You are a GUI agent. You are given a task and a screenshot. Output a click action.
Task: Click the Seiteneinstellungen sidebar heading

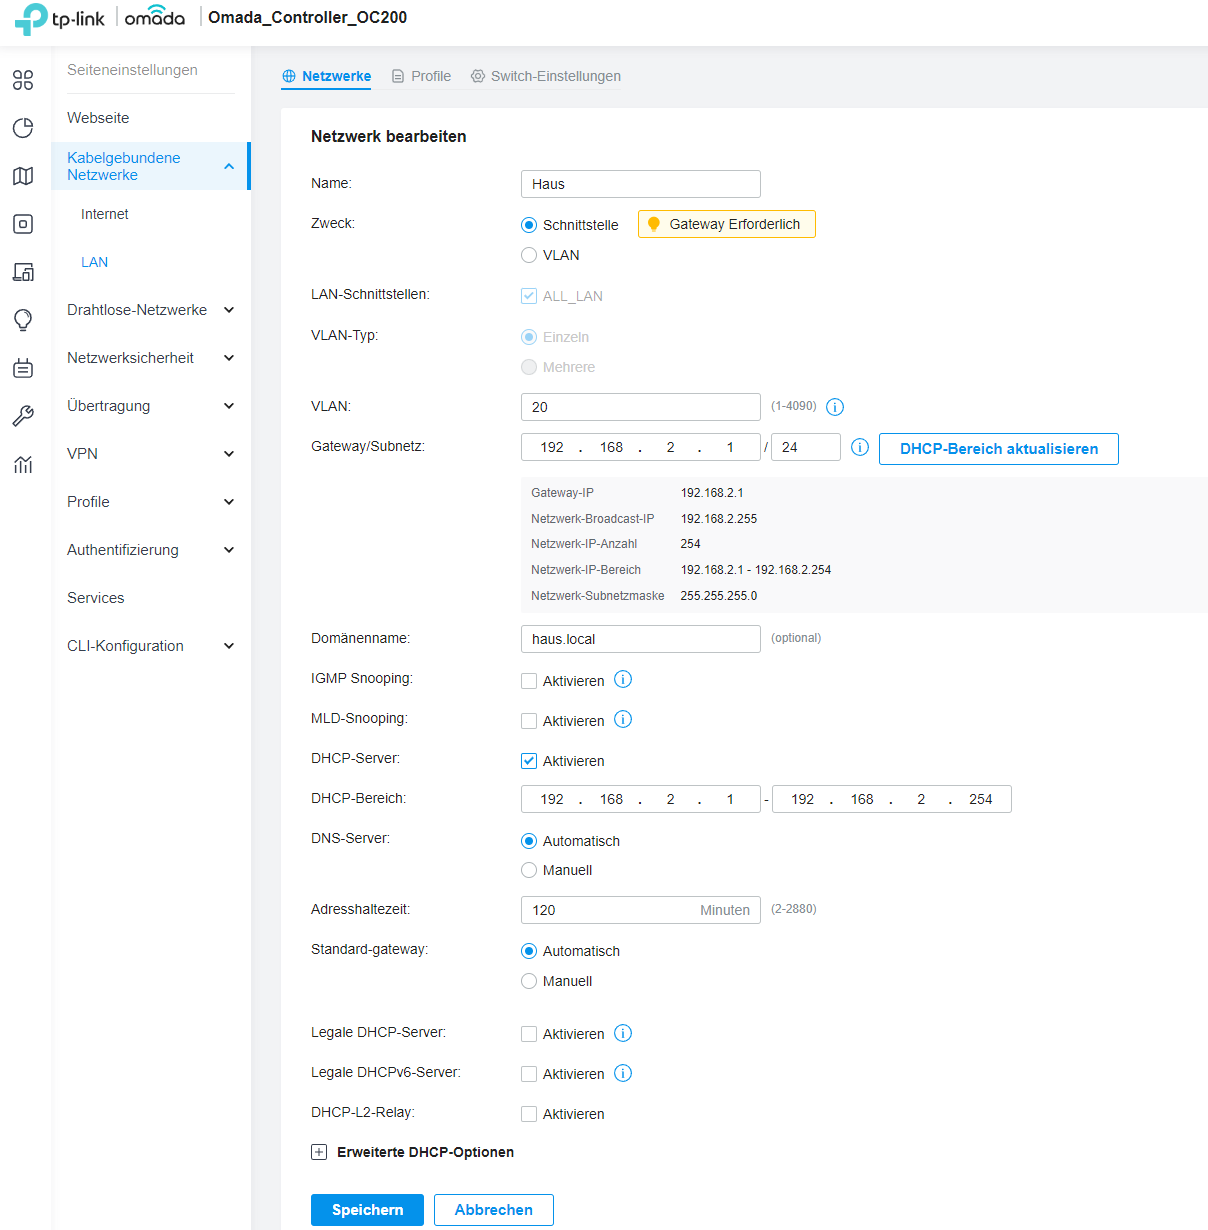click(x=132, y=70)
